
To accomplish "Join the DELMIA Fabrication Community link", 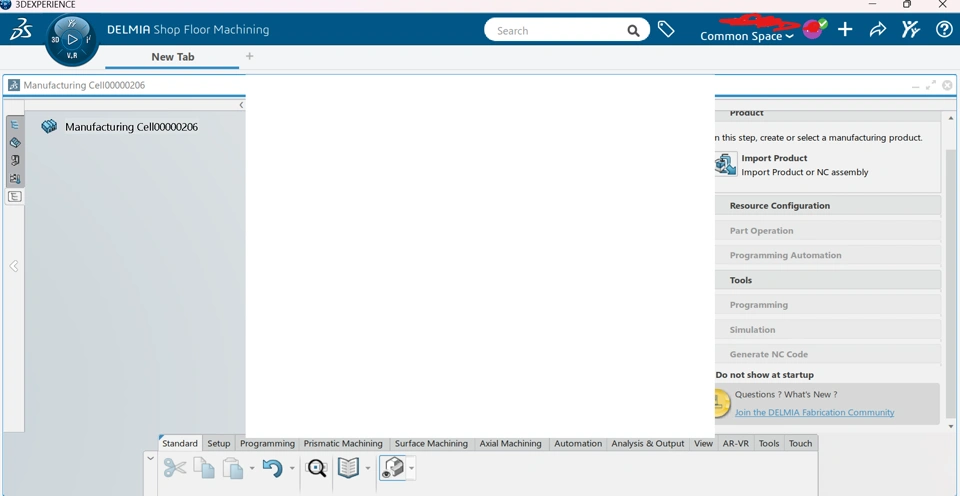I will (814, 412).
